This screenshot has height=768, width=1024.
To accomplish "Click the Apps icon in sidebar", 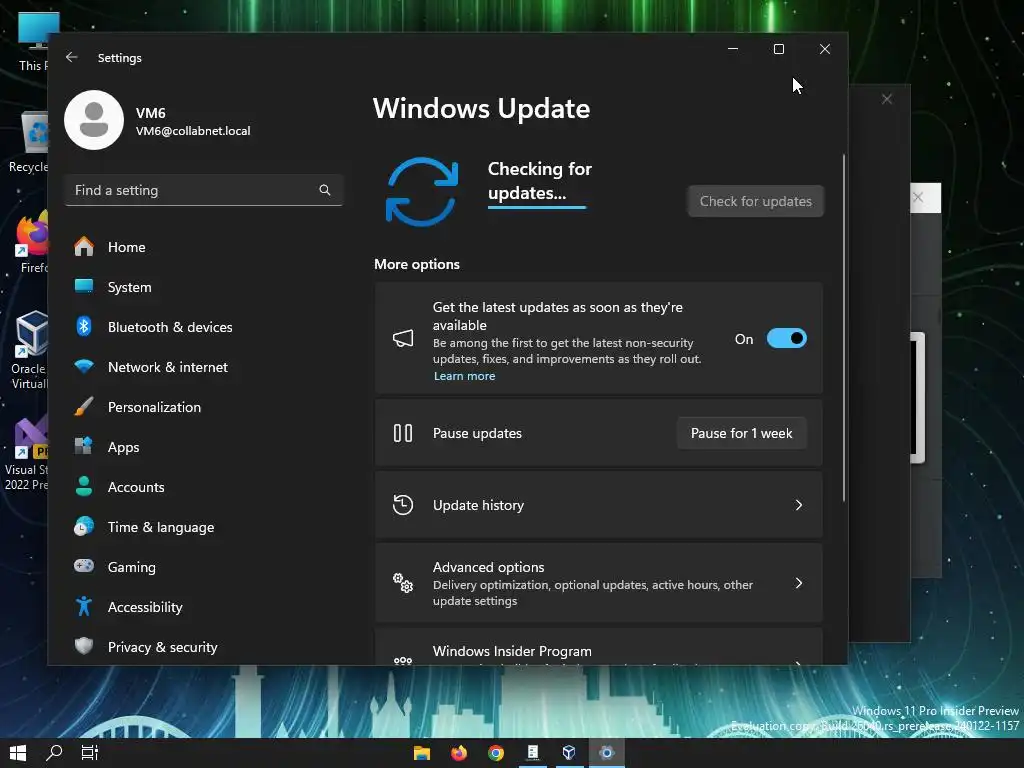I will (x=84, y=447).
